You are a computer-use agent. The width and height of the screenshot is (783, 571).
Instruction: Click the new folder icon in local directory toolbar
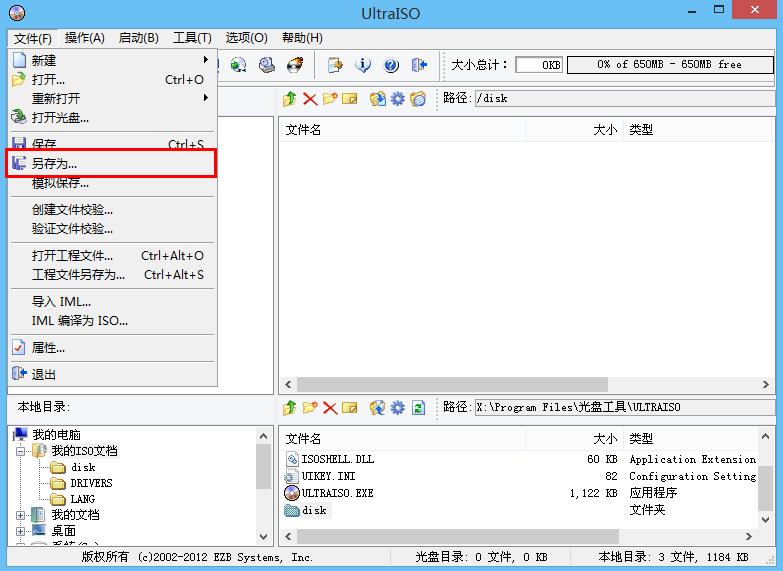tap(310, 408)
